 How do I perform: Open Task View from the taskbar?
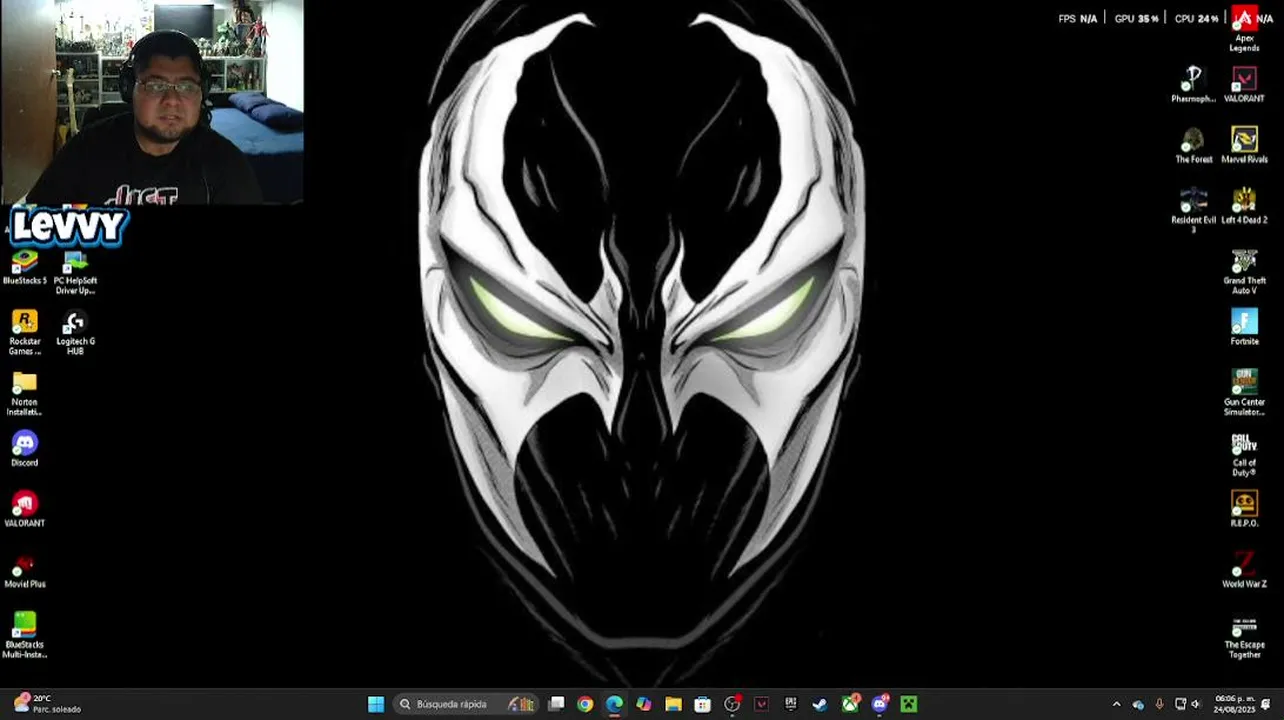coord(556,704)
